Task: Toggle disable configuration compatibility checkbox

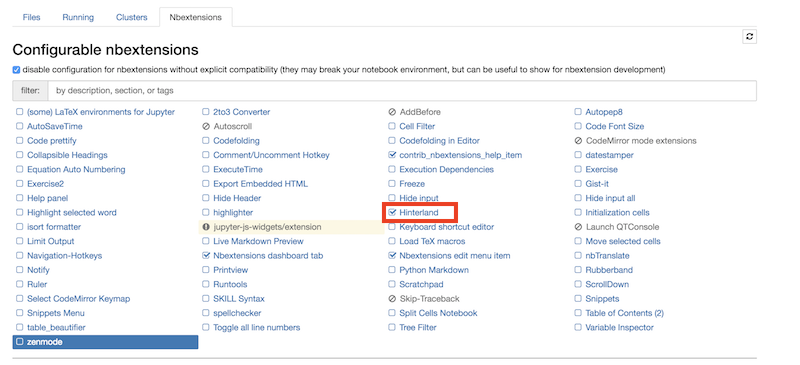Action: click(16, 70)
